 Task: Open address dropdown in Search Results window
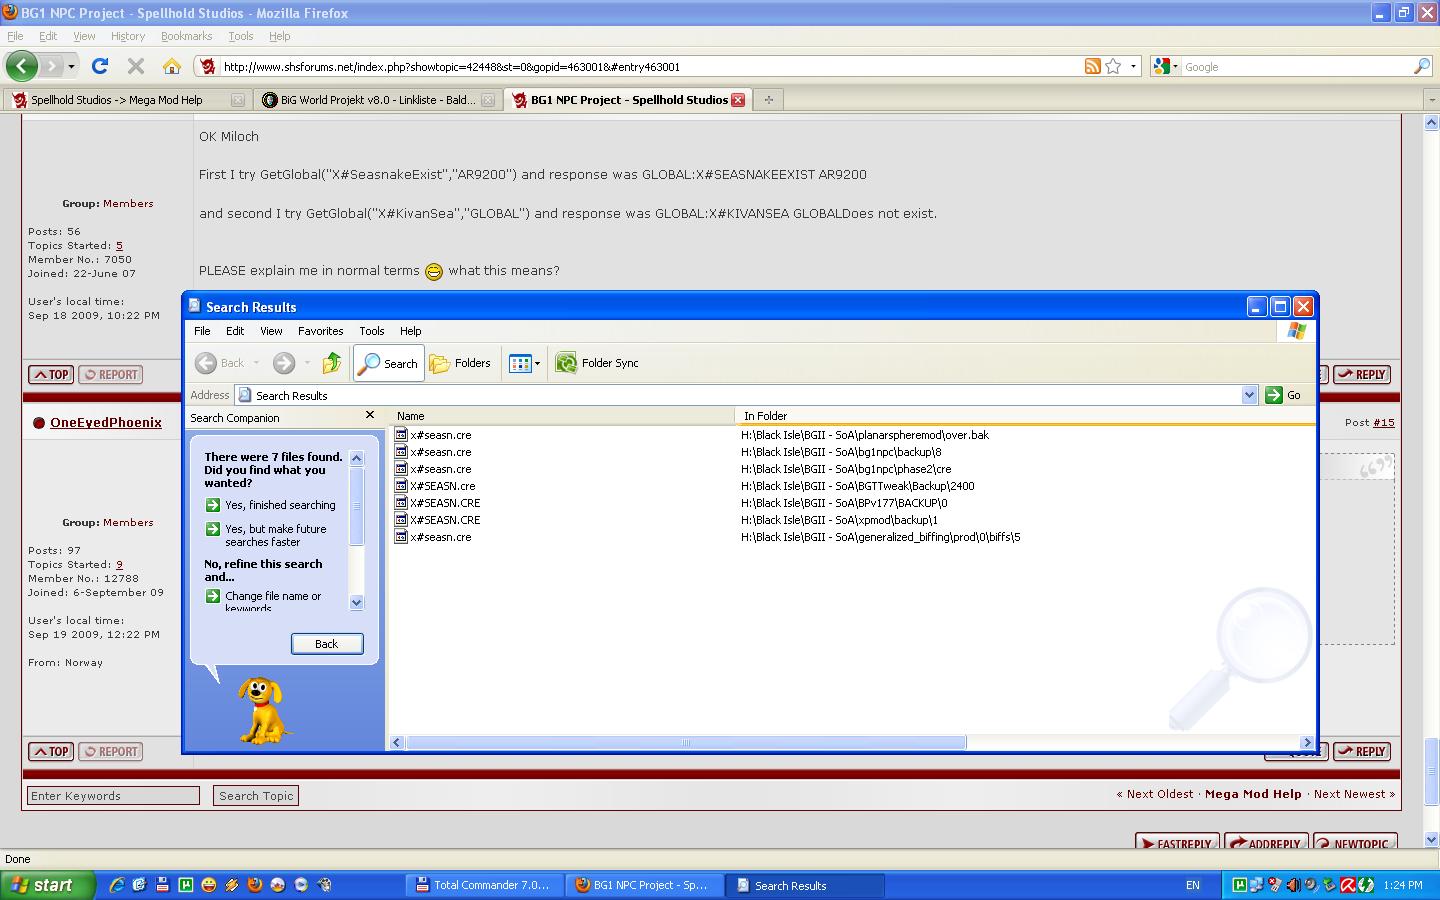pyautogui.click(x=1249, y=395)
